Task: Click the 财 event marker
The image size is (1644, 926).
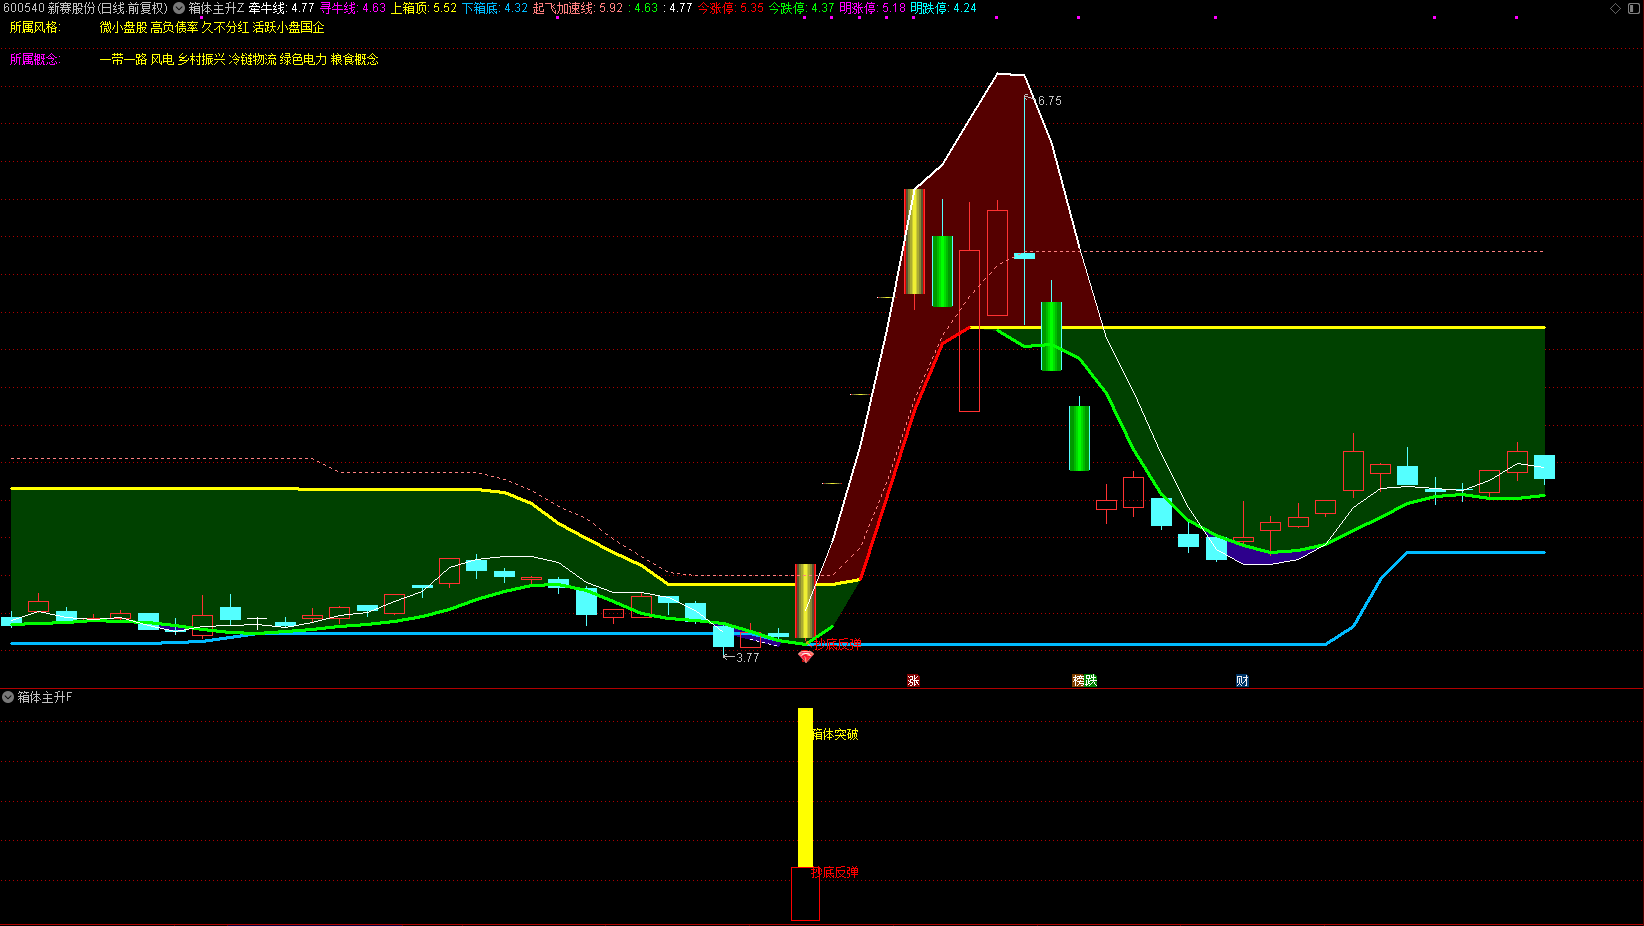Action: pos(1242,680)
